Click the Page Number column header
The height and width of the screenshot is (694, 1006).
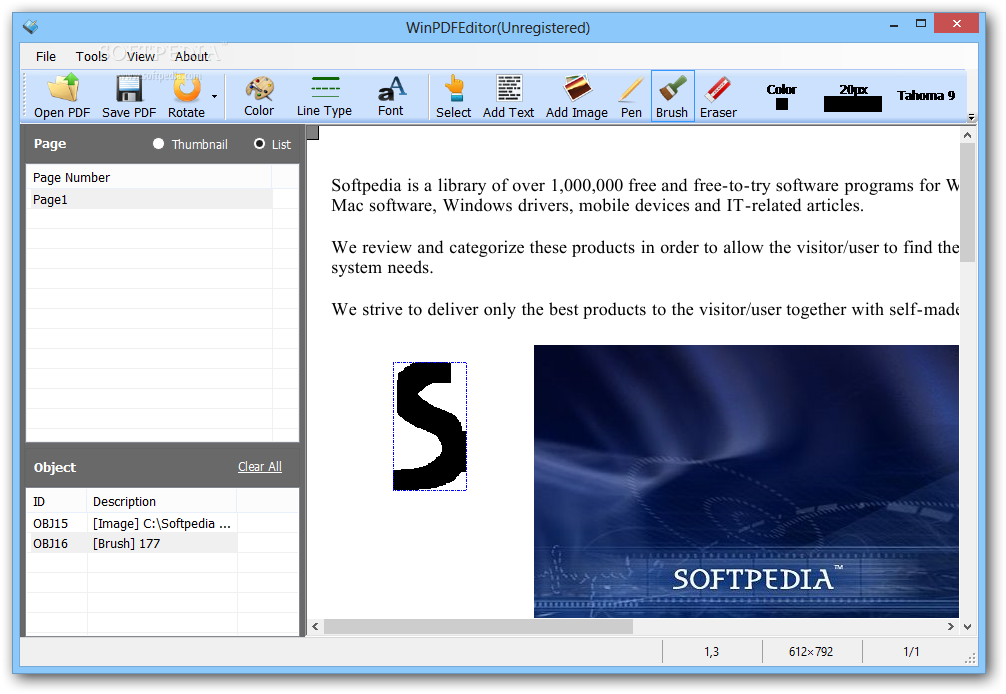[x=149, y=177]
